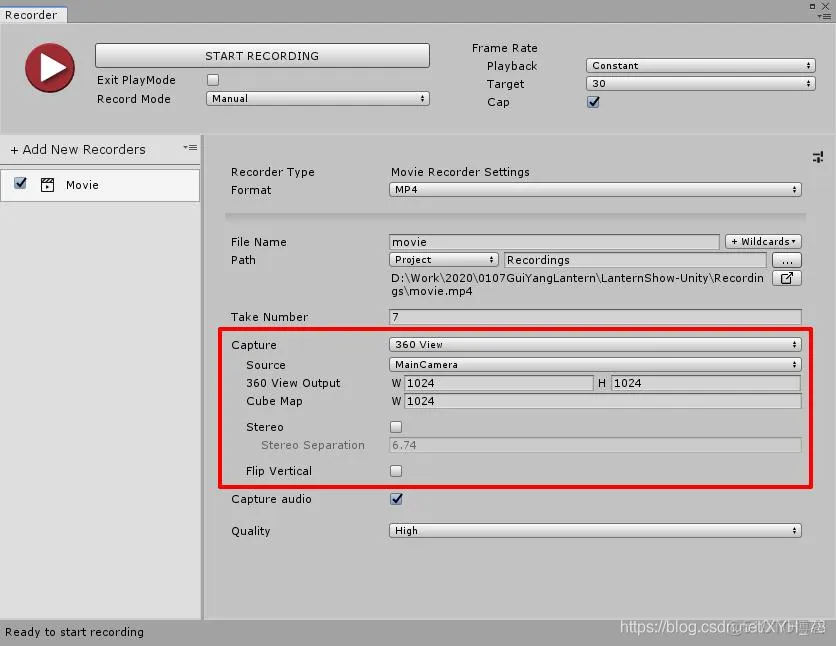Screen dimensions: 836x646
Task: Toggle the Exit PlayMode checkbox
Action: point(213,80)
